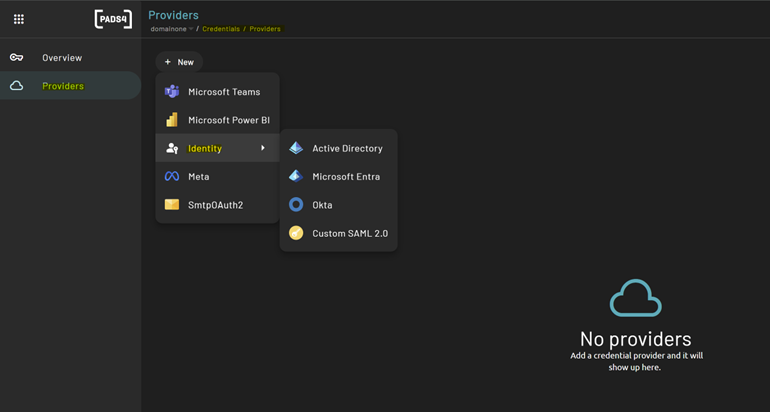Click the Meta infinity logo icon
770x412 pixels.
(172, 176)
